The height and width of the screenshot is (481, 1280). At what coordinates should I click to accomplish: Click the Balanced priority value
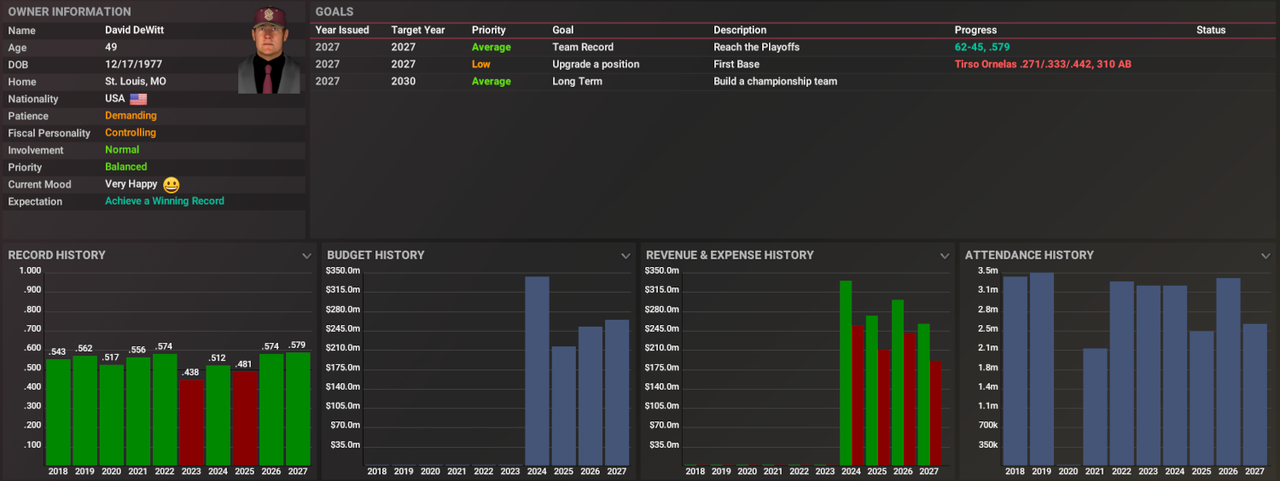(126, 167)
